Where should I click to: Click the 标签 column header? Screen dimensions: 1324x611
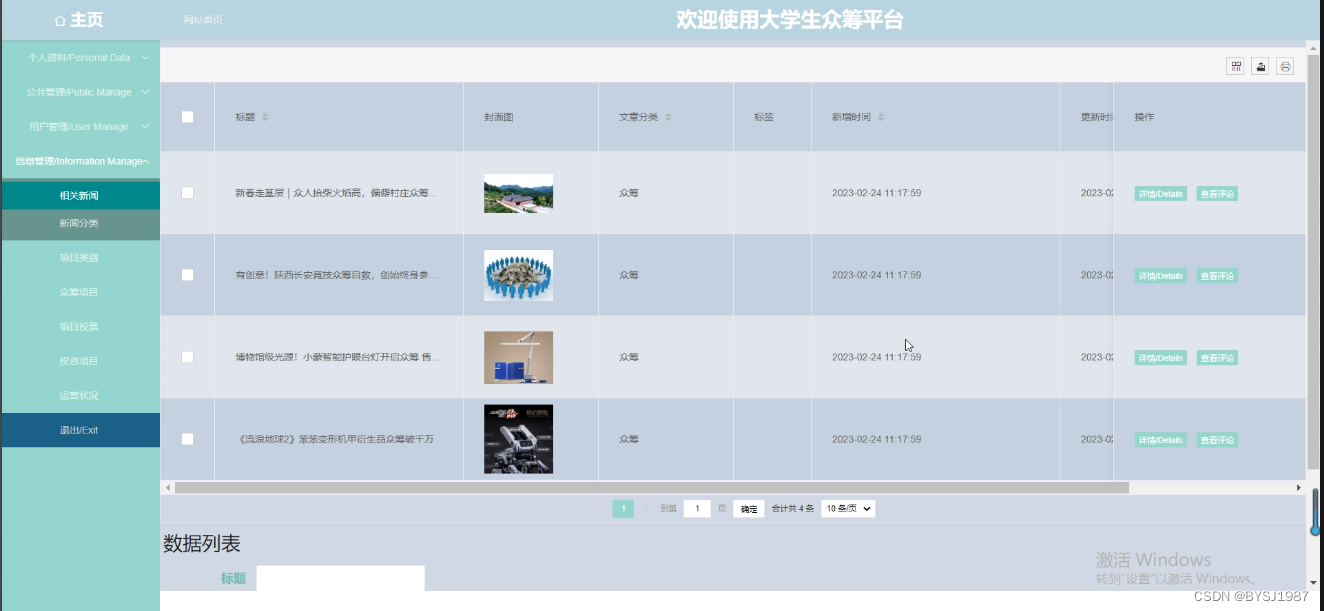click(764, 117)
